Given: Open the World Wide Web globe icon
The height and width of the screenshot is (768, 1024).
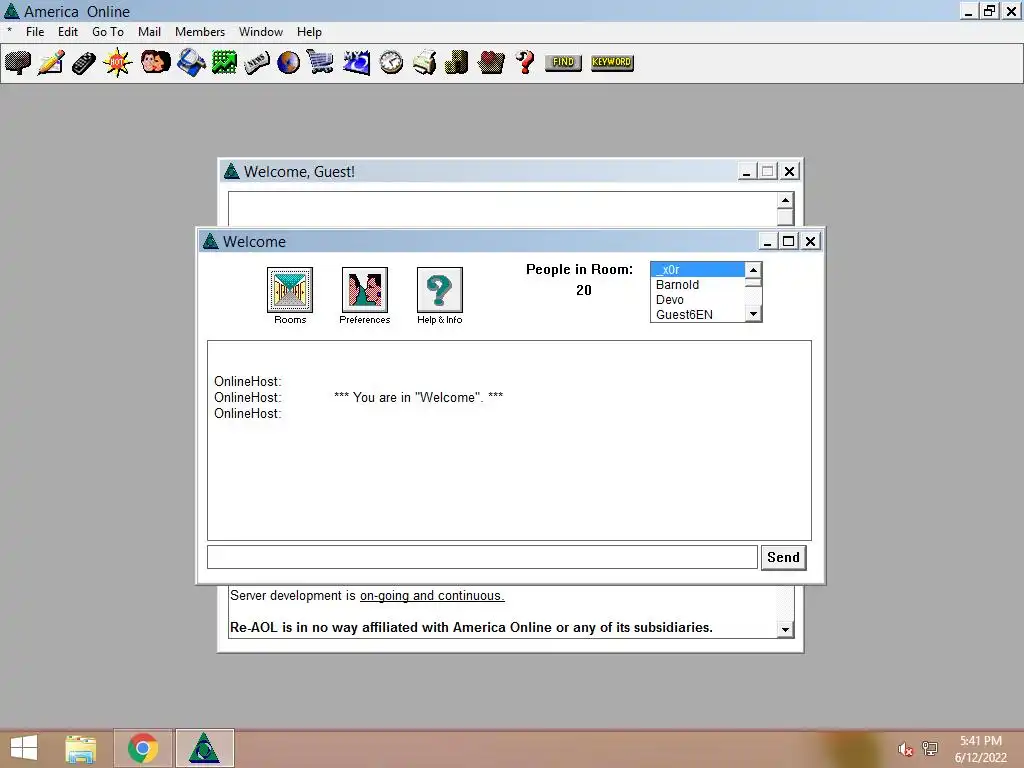Looking at the screenshot, I should [x=289, y=63].
